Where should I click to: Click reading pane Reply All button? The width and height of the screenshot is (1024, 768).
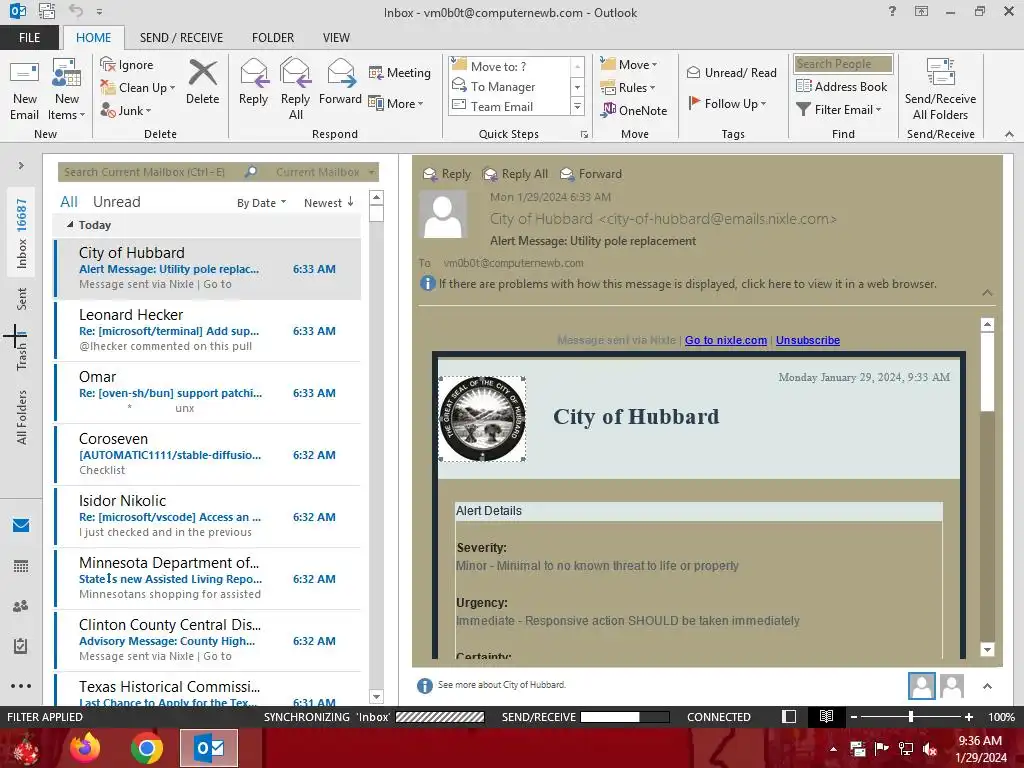(515, 174)
